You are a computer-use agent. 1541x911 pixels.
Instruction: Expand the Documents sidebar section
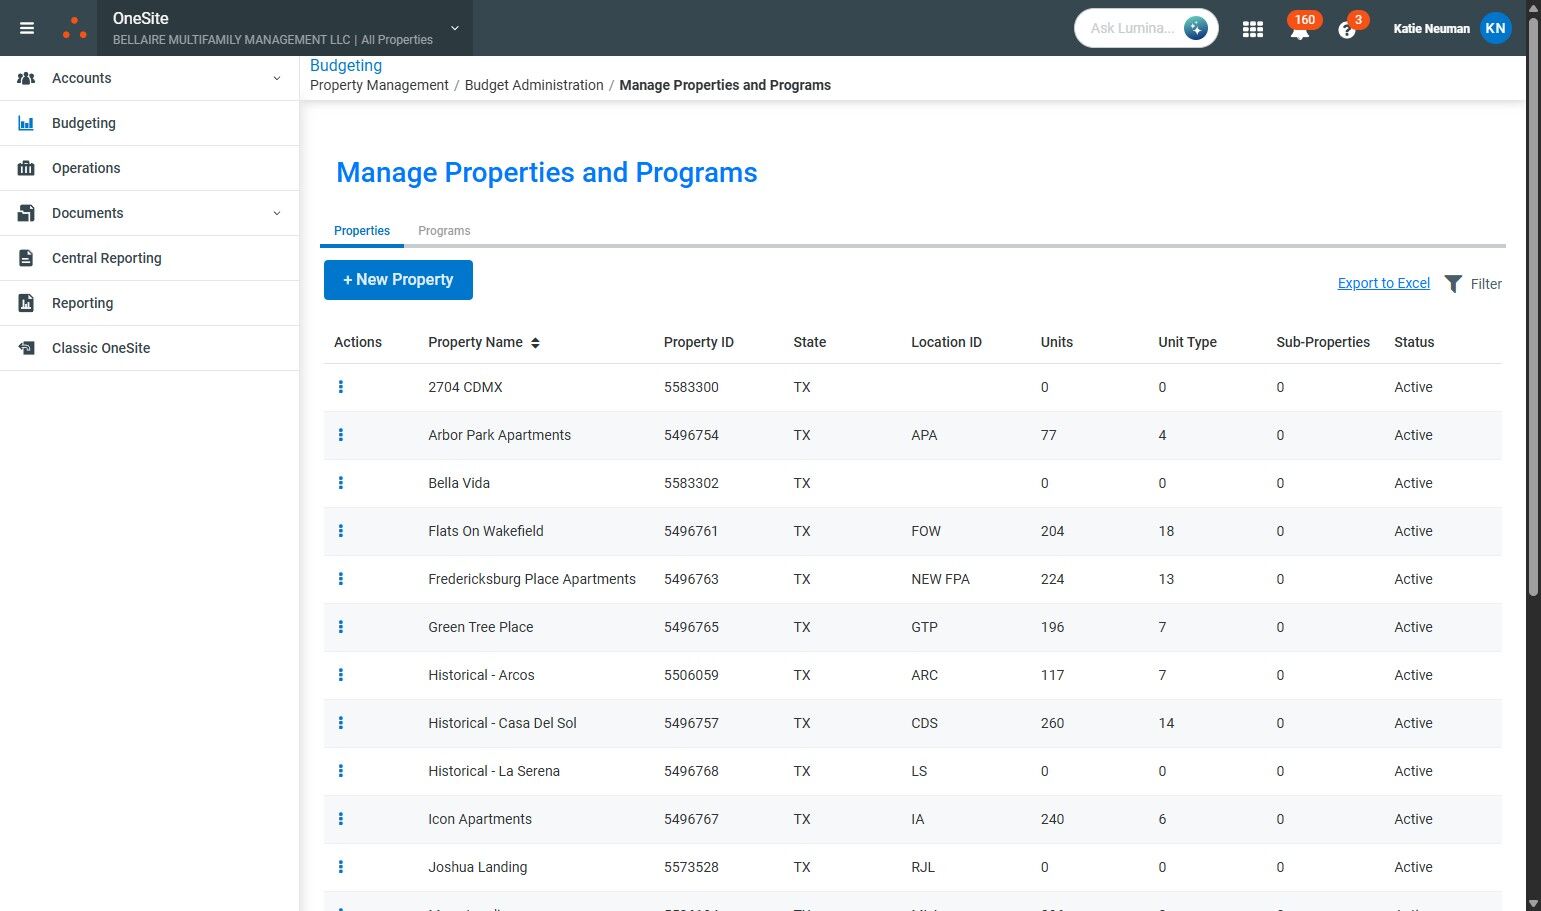click(x=277, y=213)
